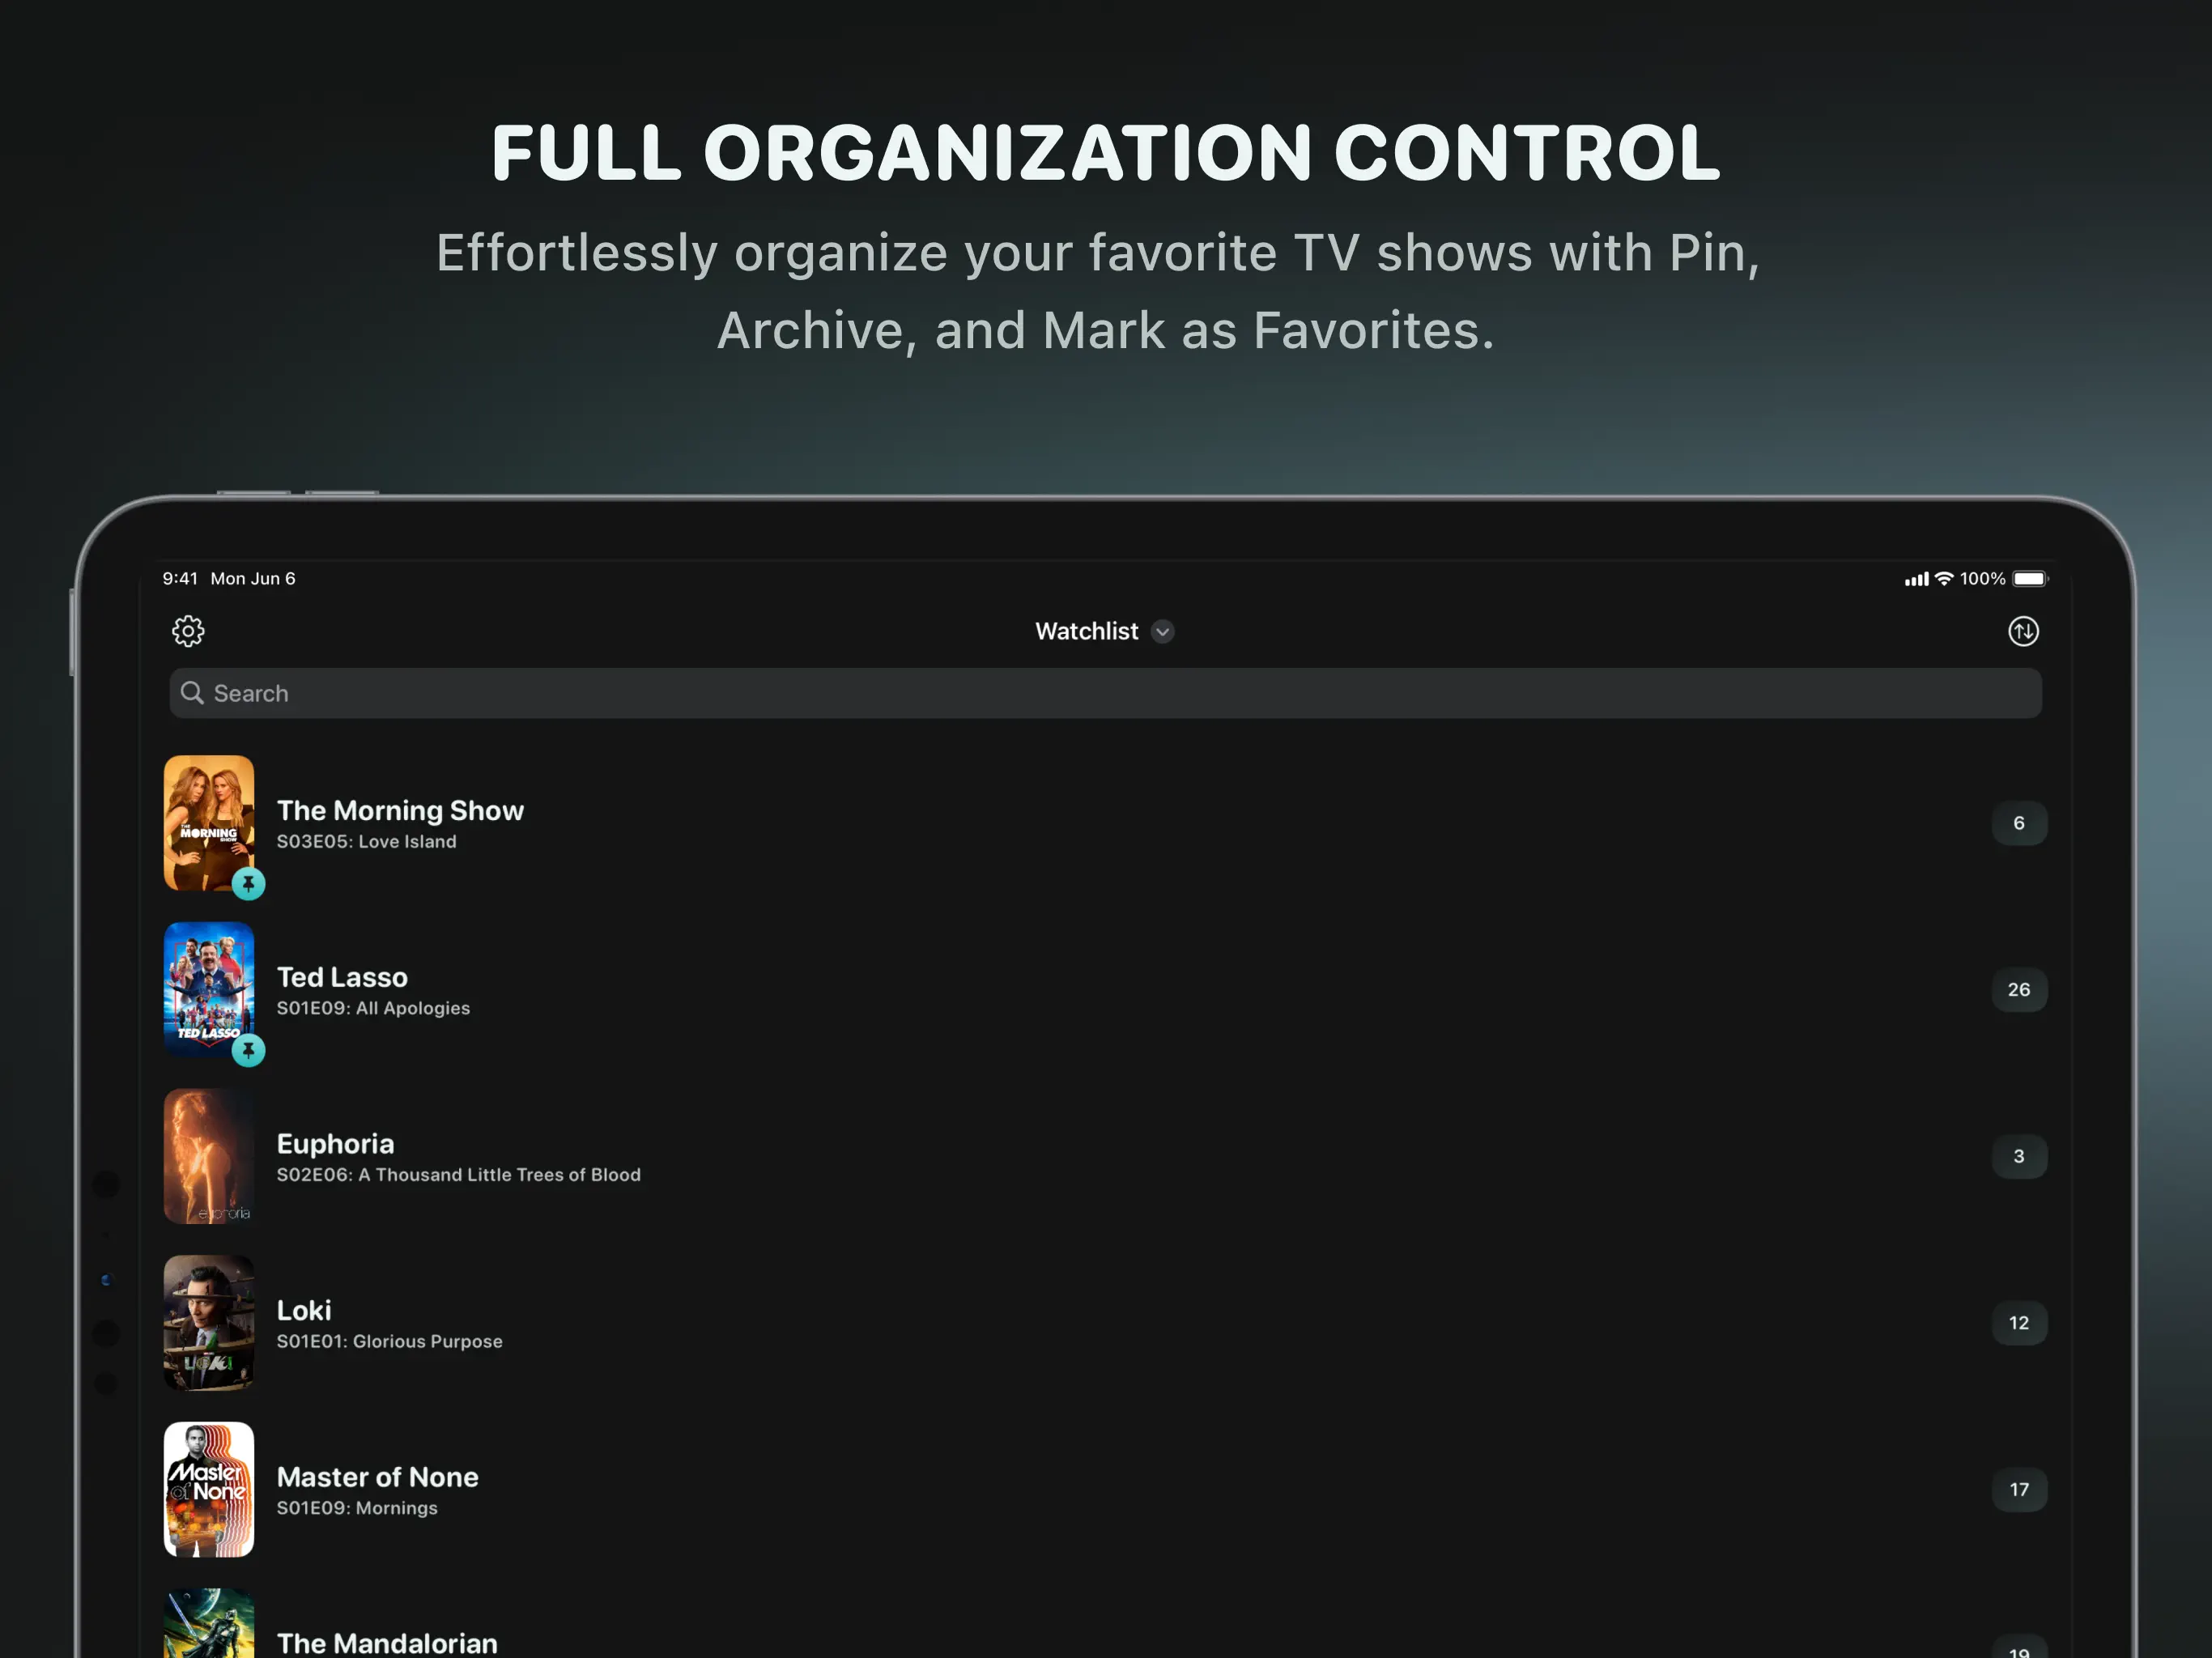Click Master of None count badge 17
The height and width of the screenshot is (1658, 2212).
tap(2018, 1490)
